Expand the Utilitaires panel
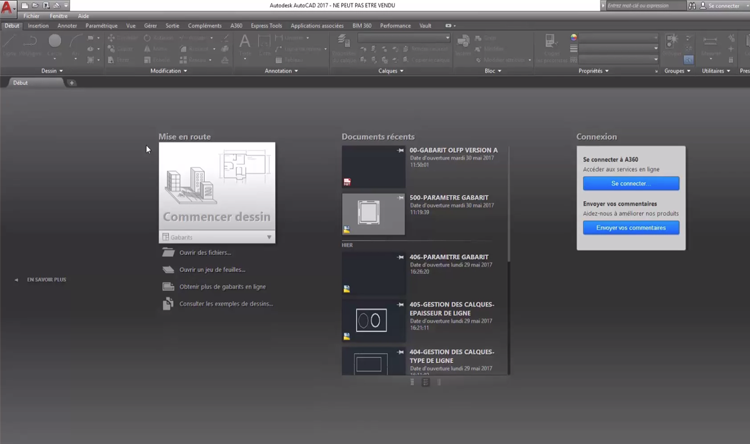The width and height of the screenshot is (750, 444). pyautogui.click(x=716, y=71)
